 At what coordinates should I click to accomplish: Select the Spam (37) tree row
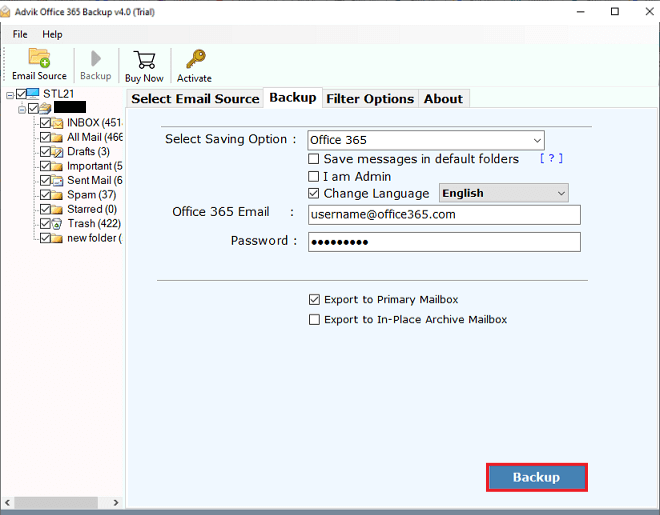click(92, 195)
